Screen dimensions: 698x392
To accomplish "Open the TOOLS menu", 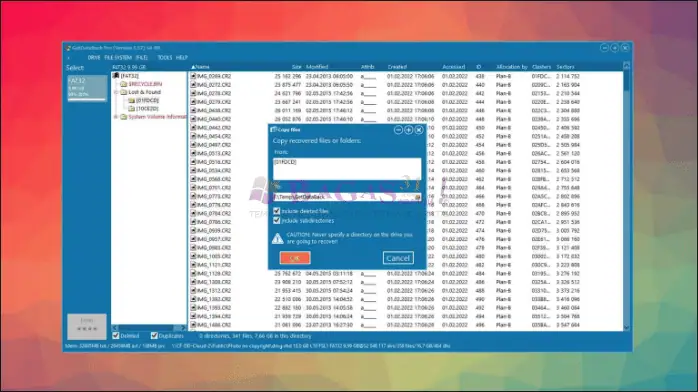I will 164,58.
